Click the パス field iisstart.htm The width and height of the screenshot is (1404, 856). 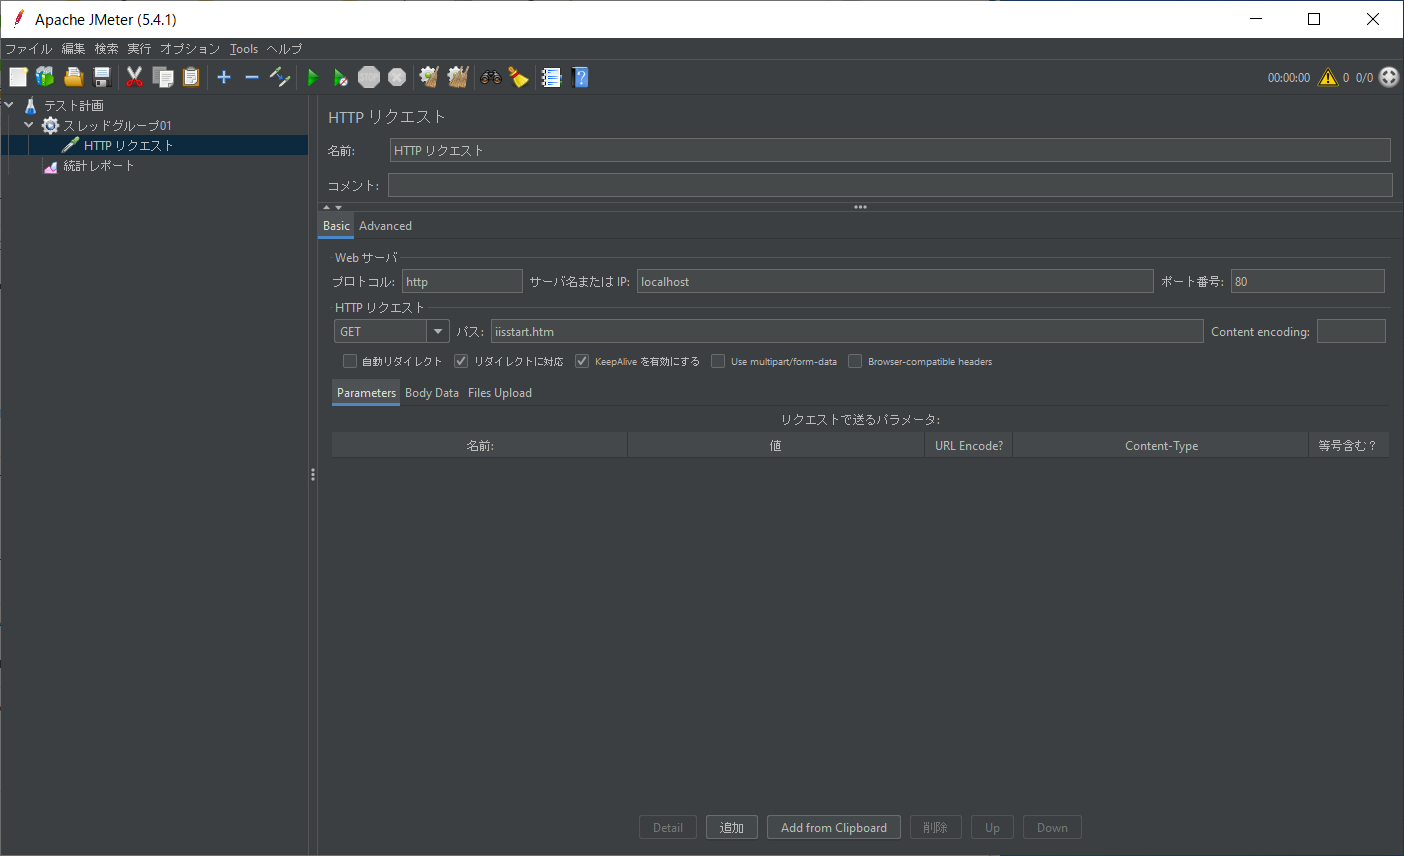[x=847, y=331]
